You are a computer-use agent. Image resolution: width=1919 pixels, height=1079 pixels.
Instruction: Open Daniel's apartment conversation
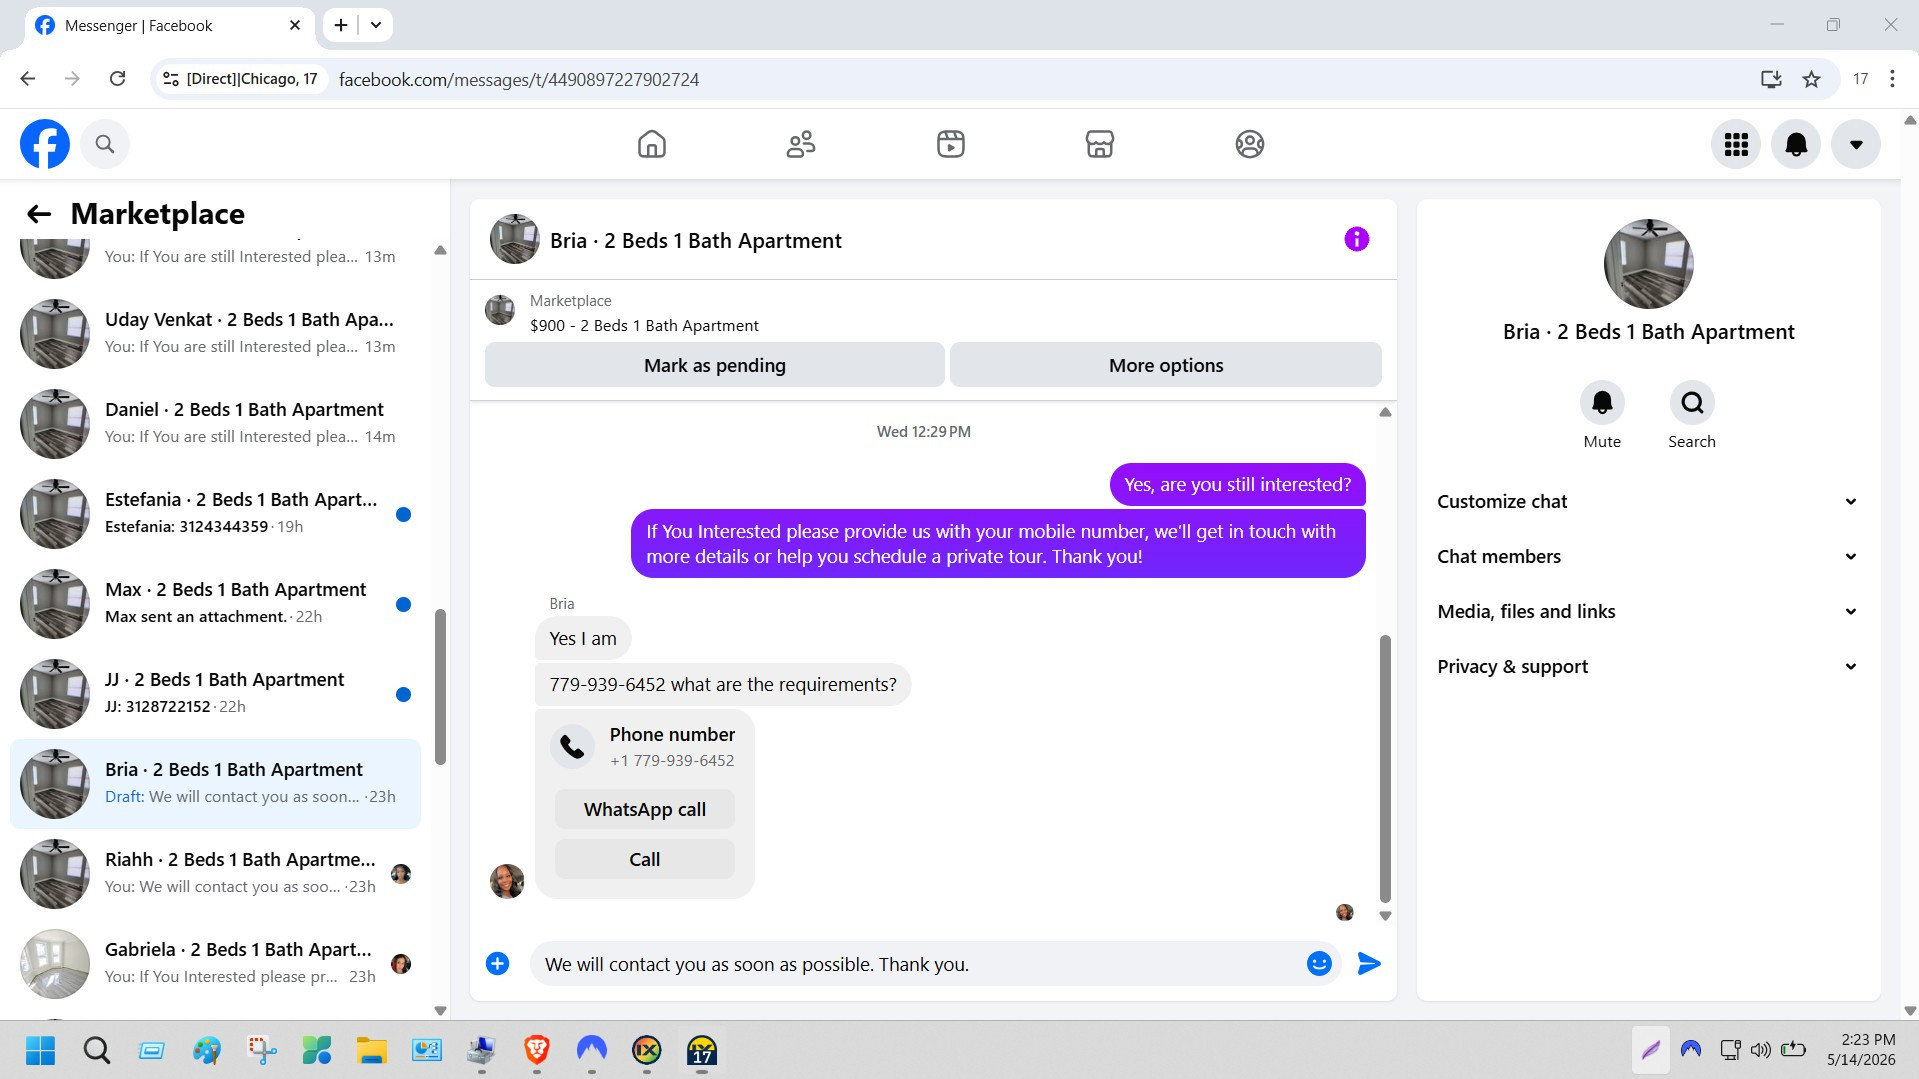(215, 423)
